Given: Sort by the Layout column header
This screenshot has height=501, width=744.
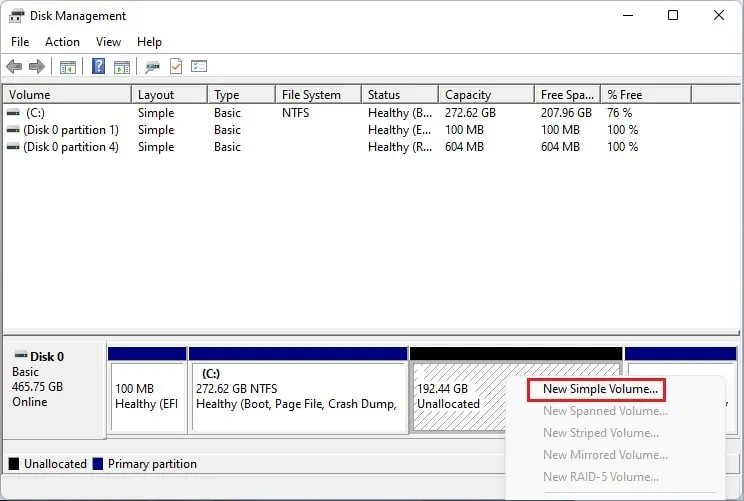Looking at the screenshot, I should (x=169, y=94).
